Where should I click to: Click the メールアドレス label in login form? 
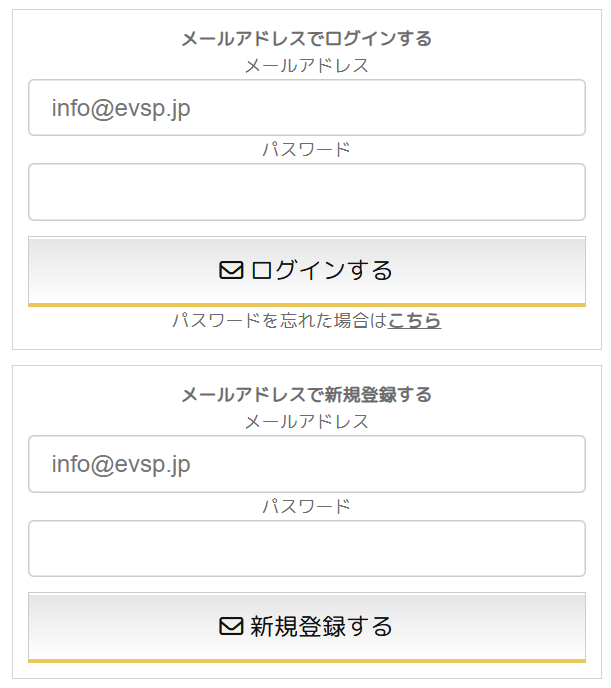pos(306,66)
